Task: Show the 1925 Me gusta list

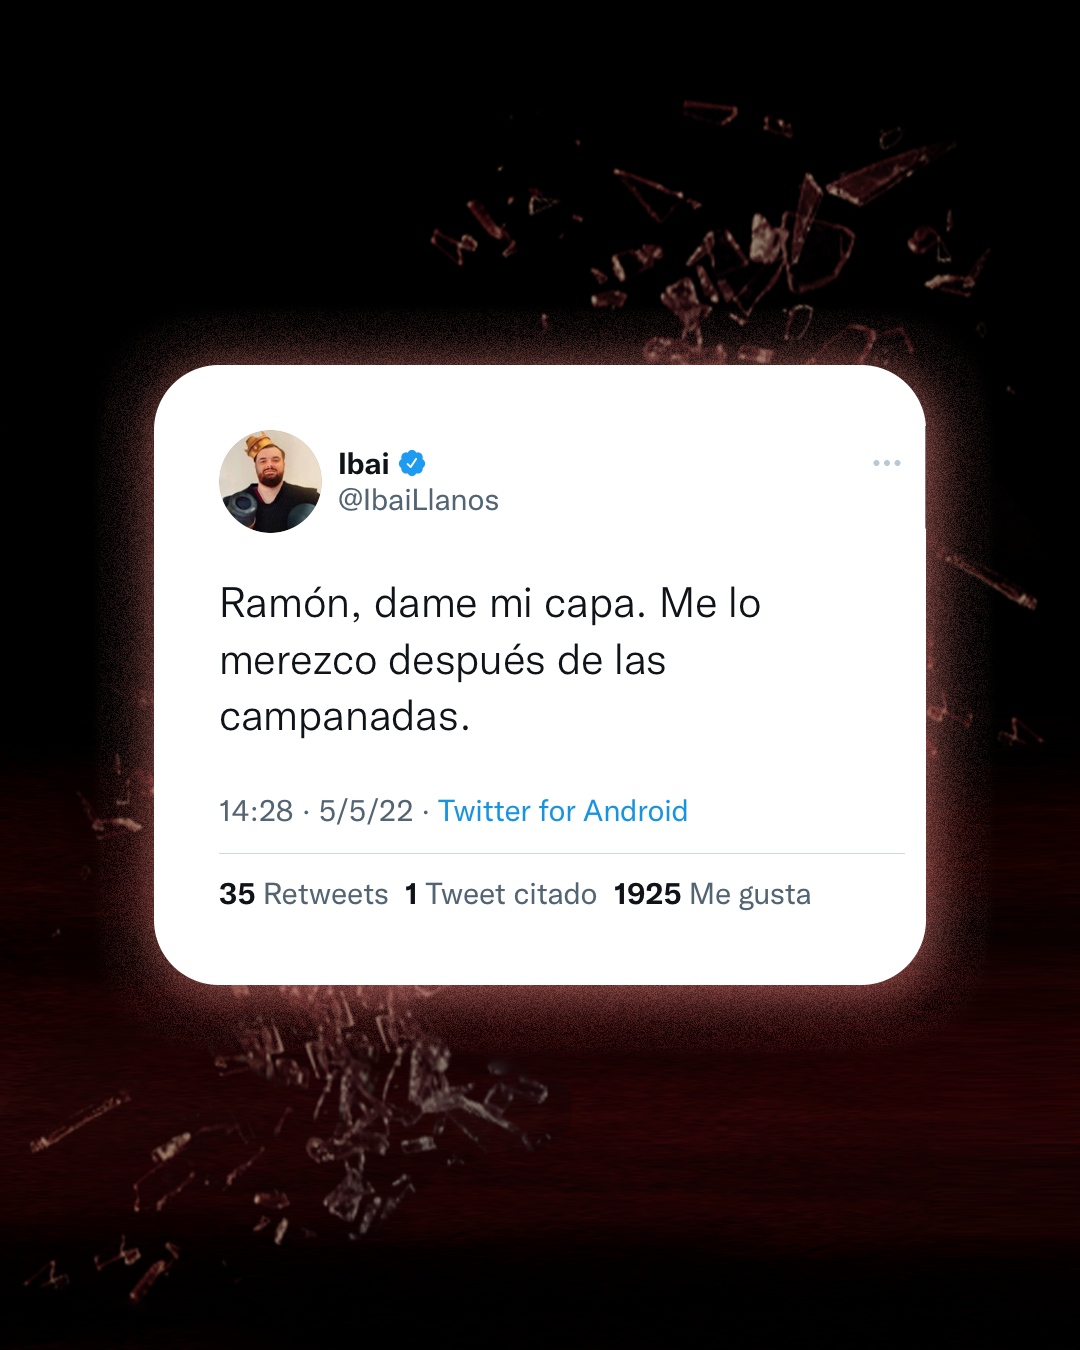Action: coord(712,894)
